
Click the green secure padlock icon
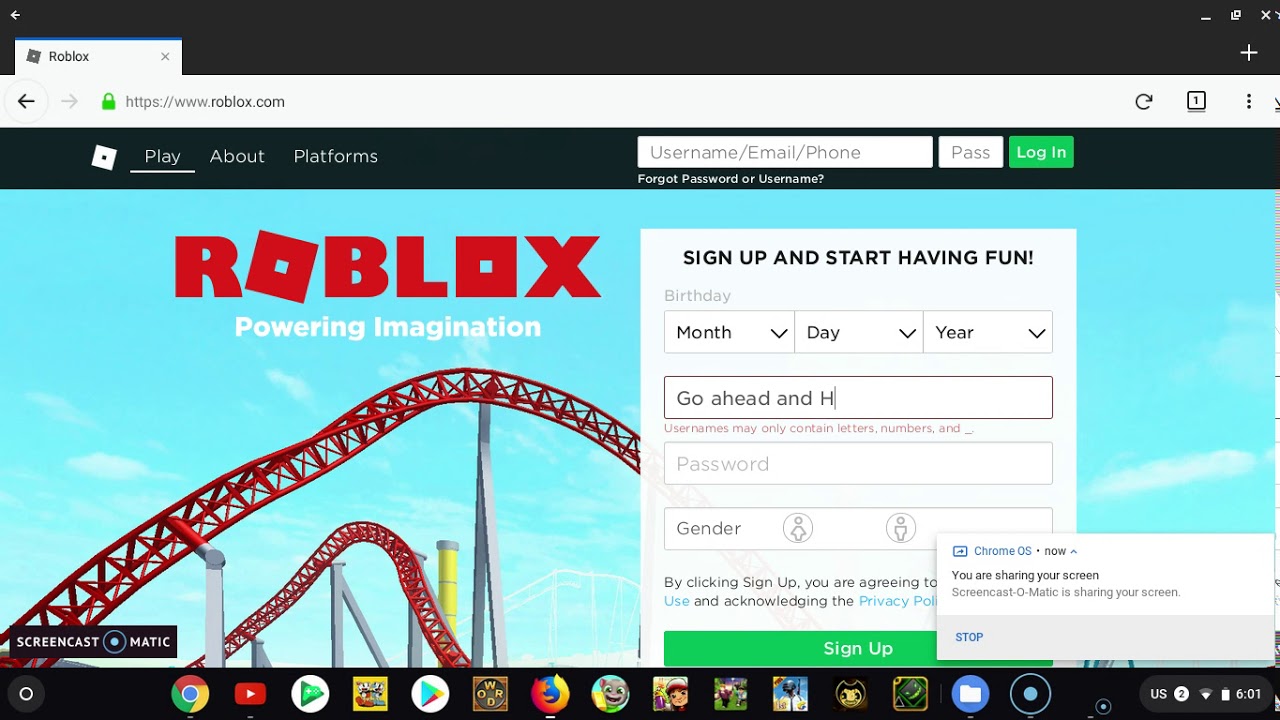(108, 101)
